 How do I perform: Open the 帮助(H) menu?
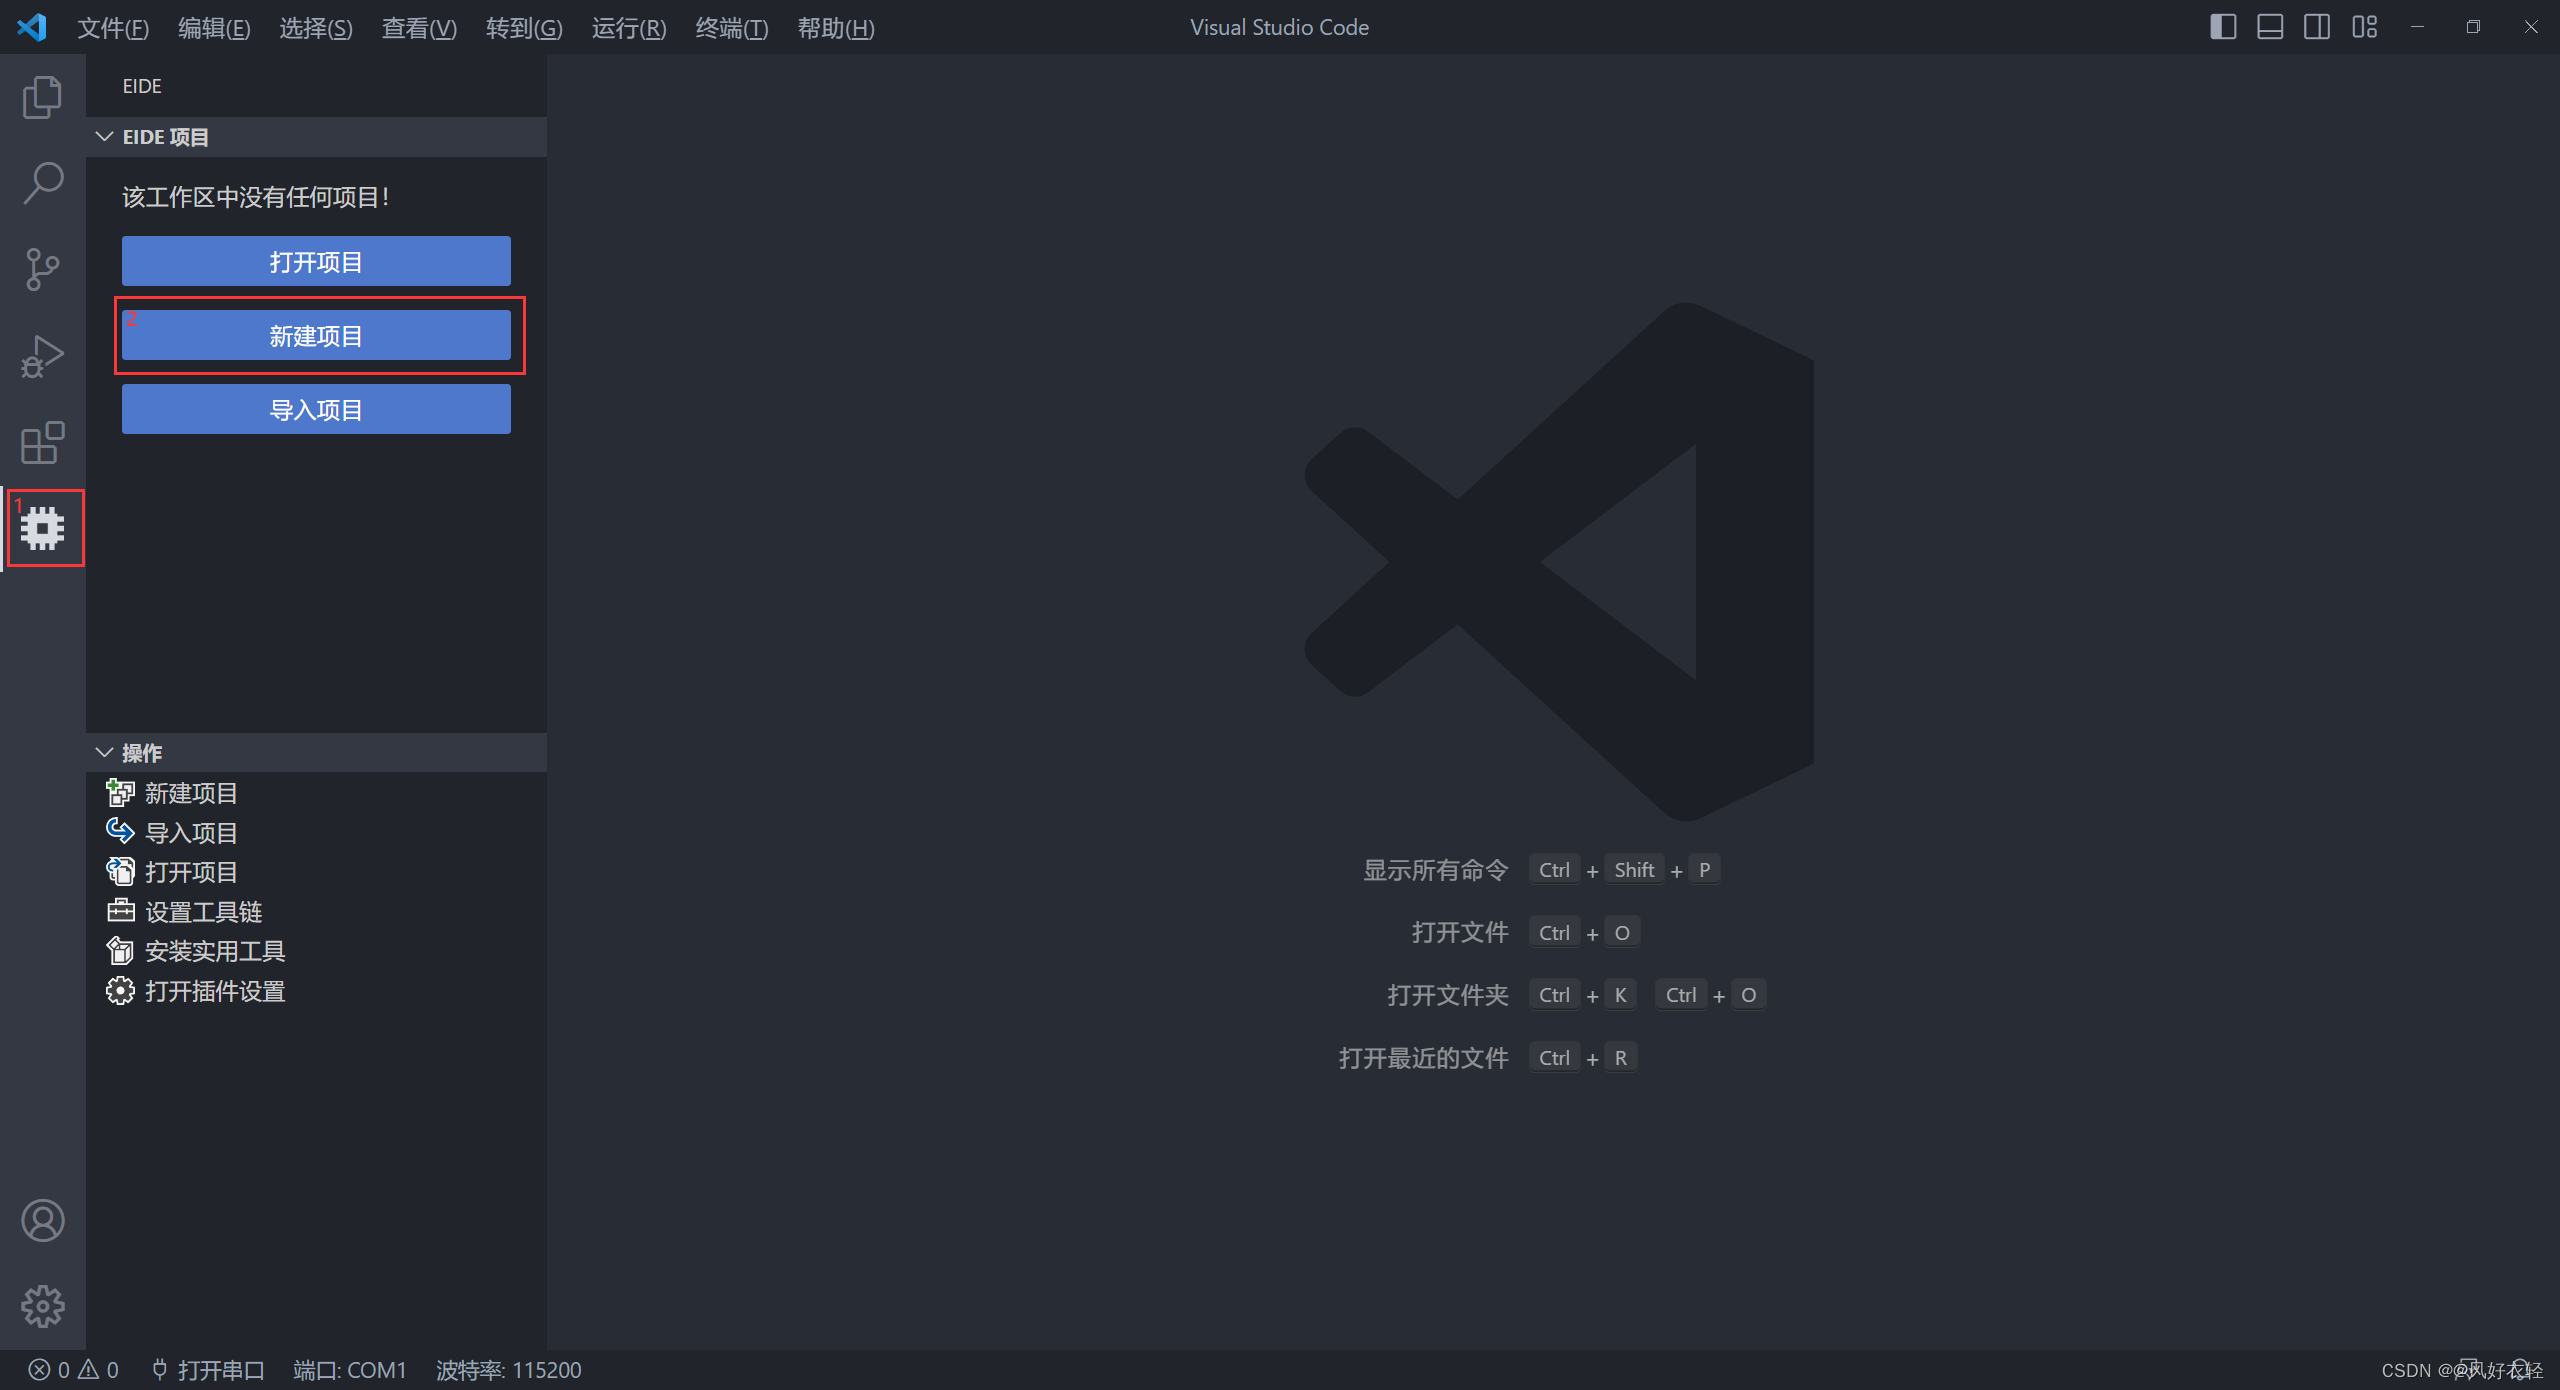836,28
